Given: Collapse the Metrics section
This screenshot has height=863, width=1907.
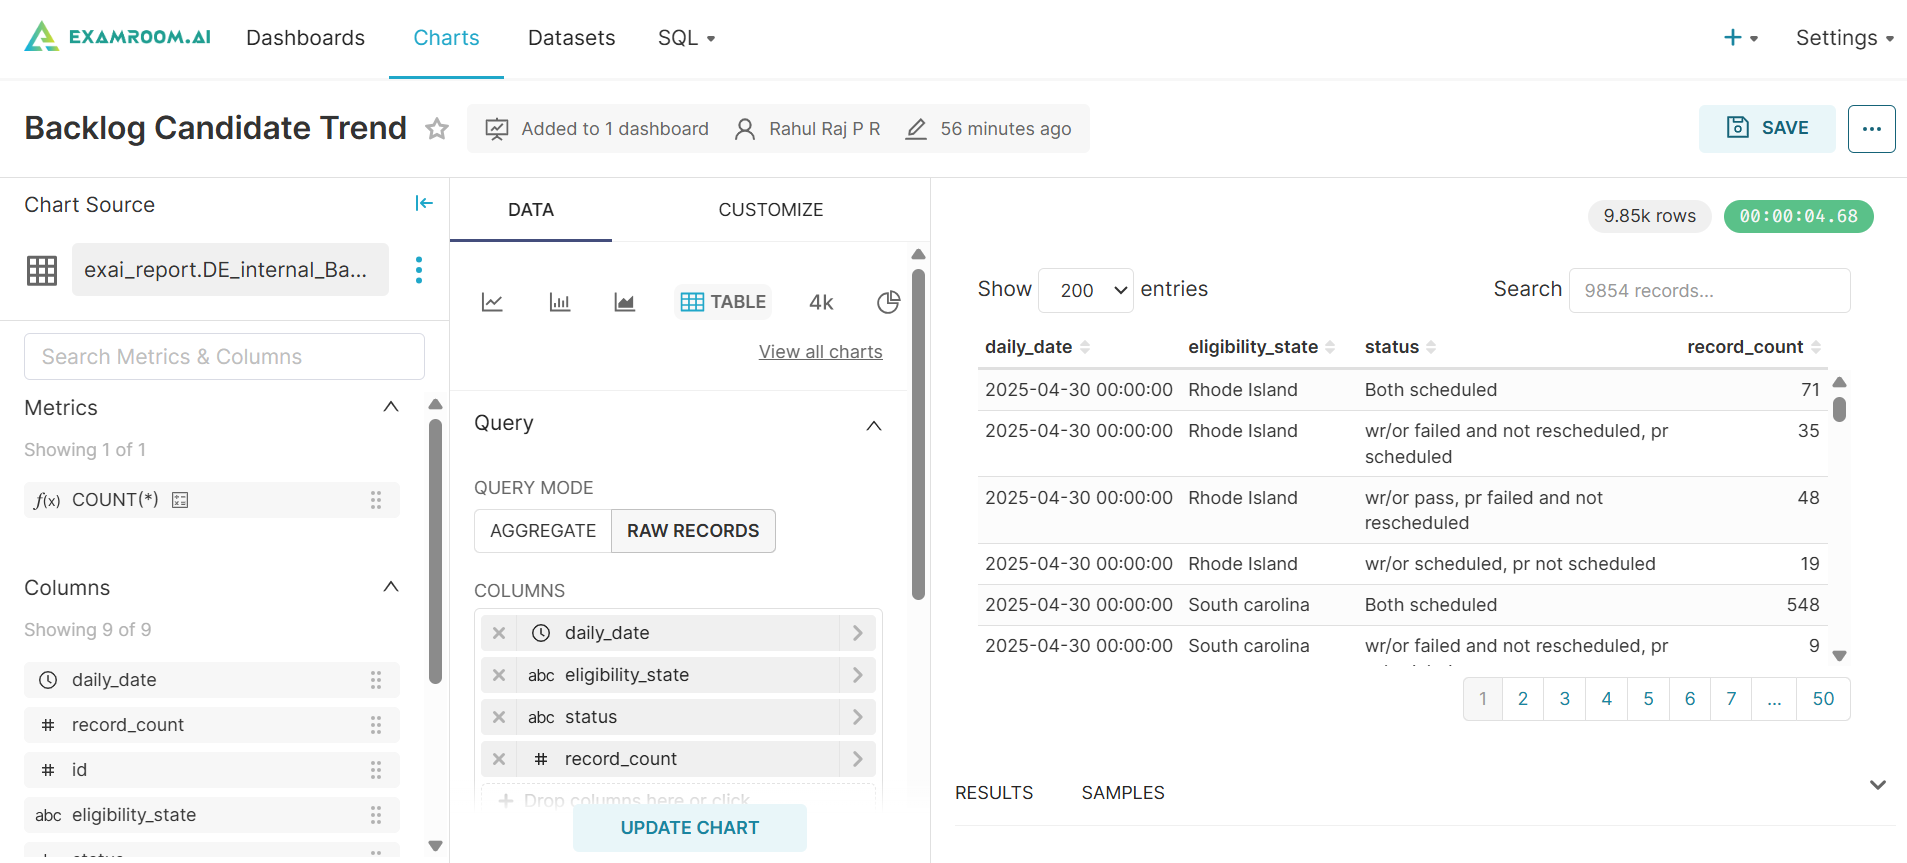Looking at the screenshot, I should (391, 407).
